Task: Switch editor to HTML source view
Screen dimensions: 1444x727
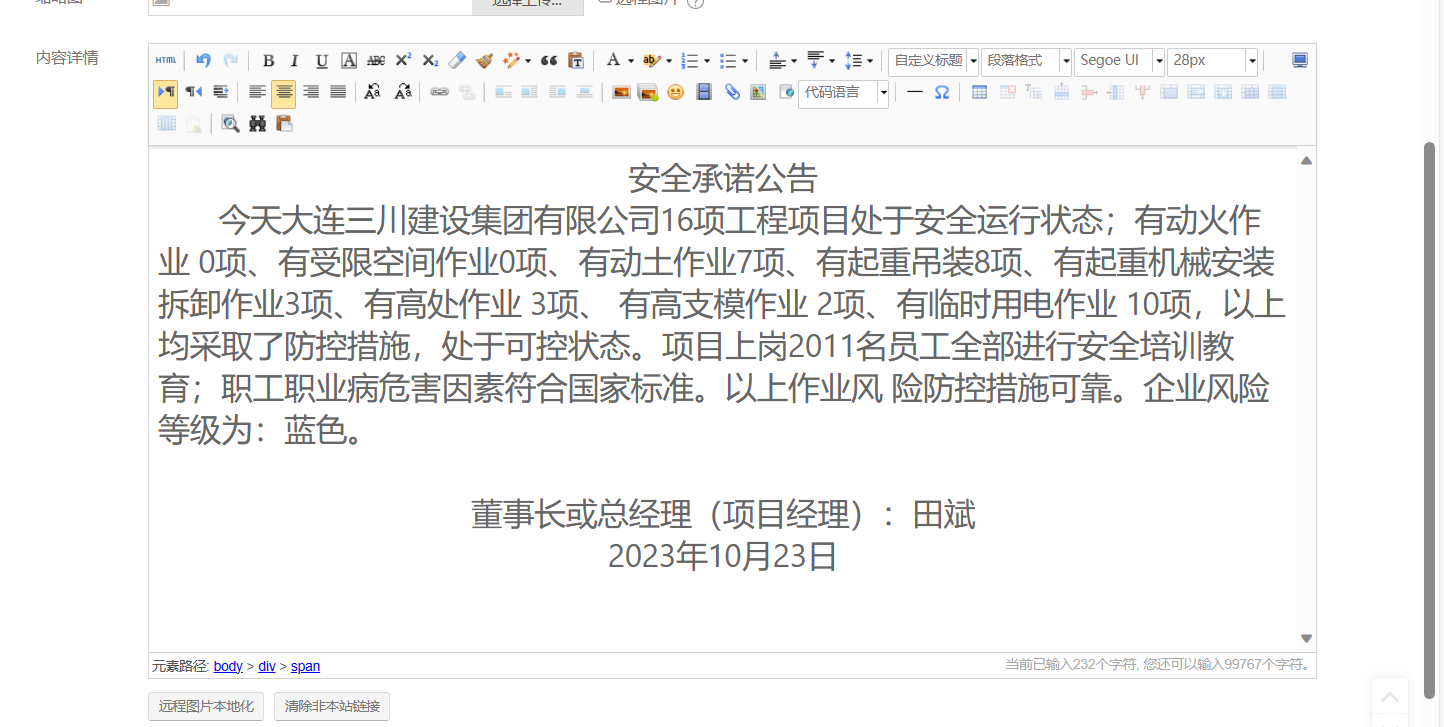Action: click(165, 61)
